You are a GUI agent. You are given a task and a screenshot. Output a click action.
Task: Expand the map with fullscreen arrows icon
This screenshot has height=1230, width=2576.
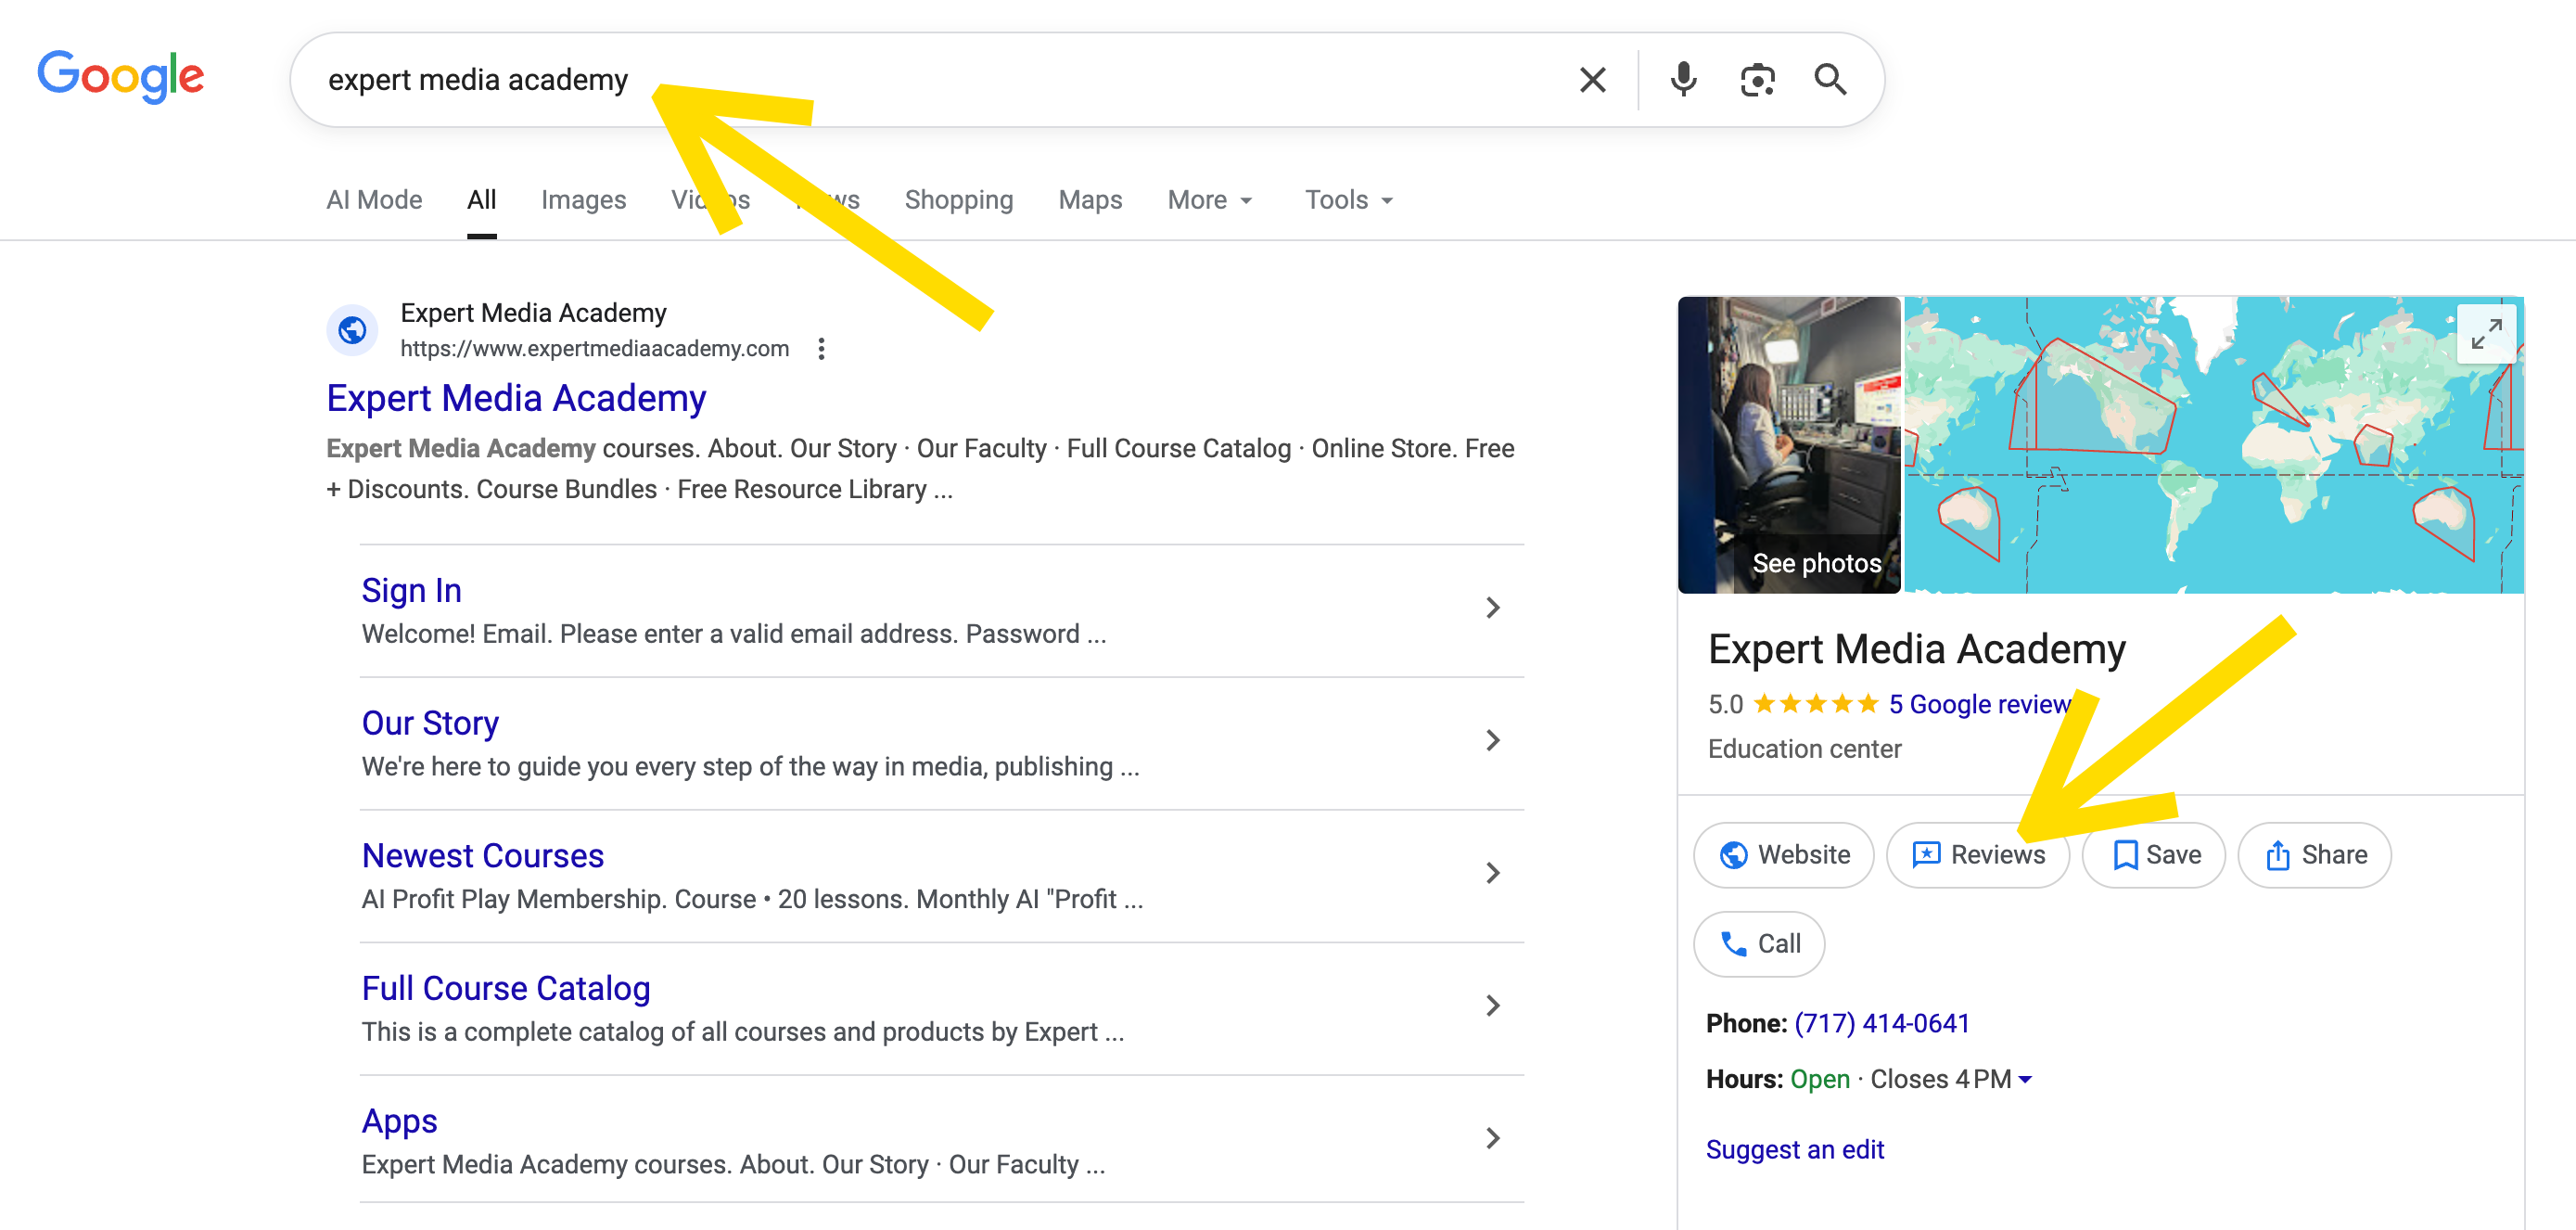click(2486, 334)
